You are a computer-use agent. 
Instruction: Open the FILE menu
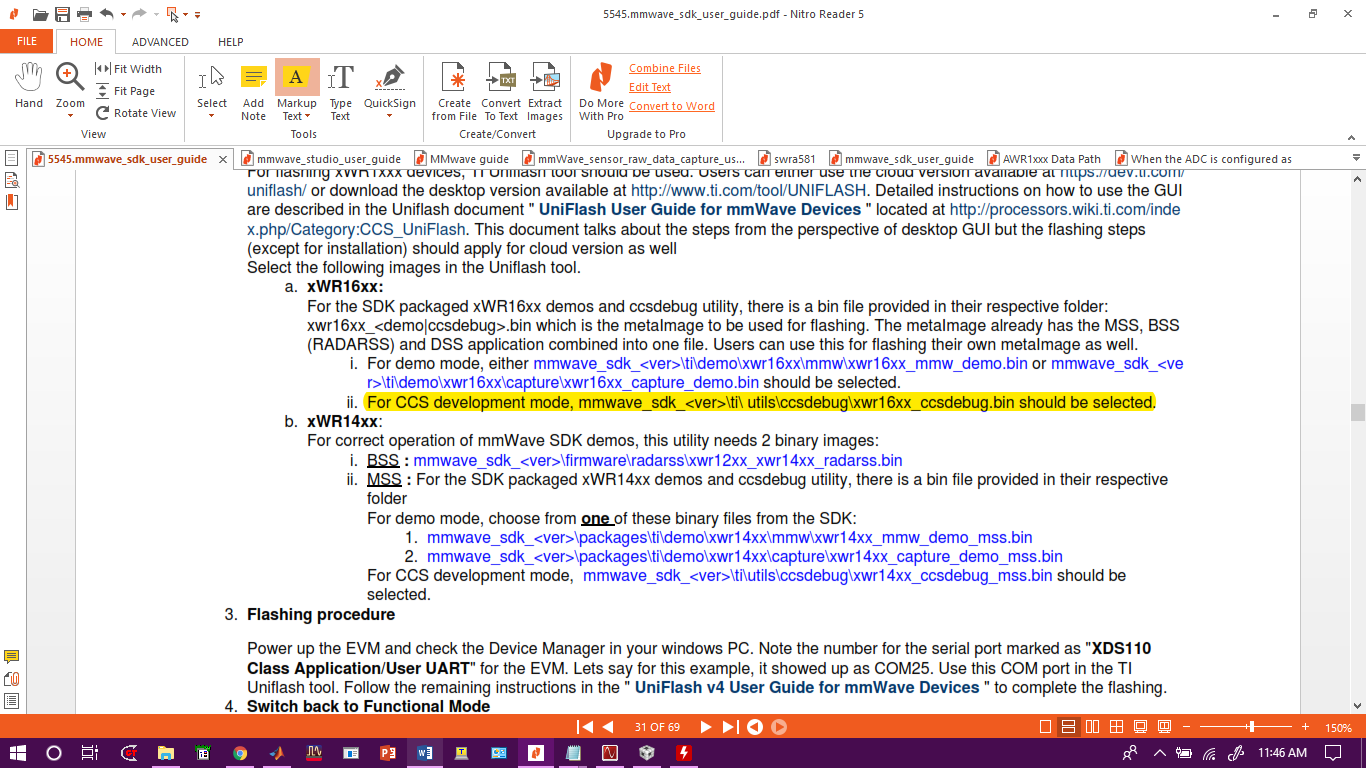pos(27,41)
